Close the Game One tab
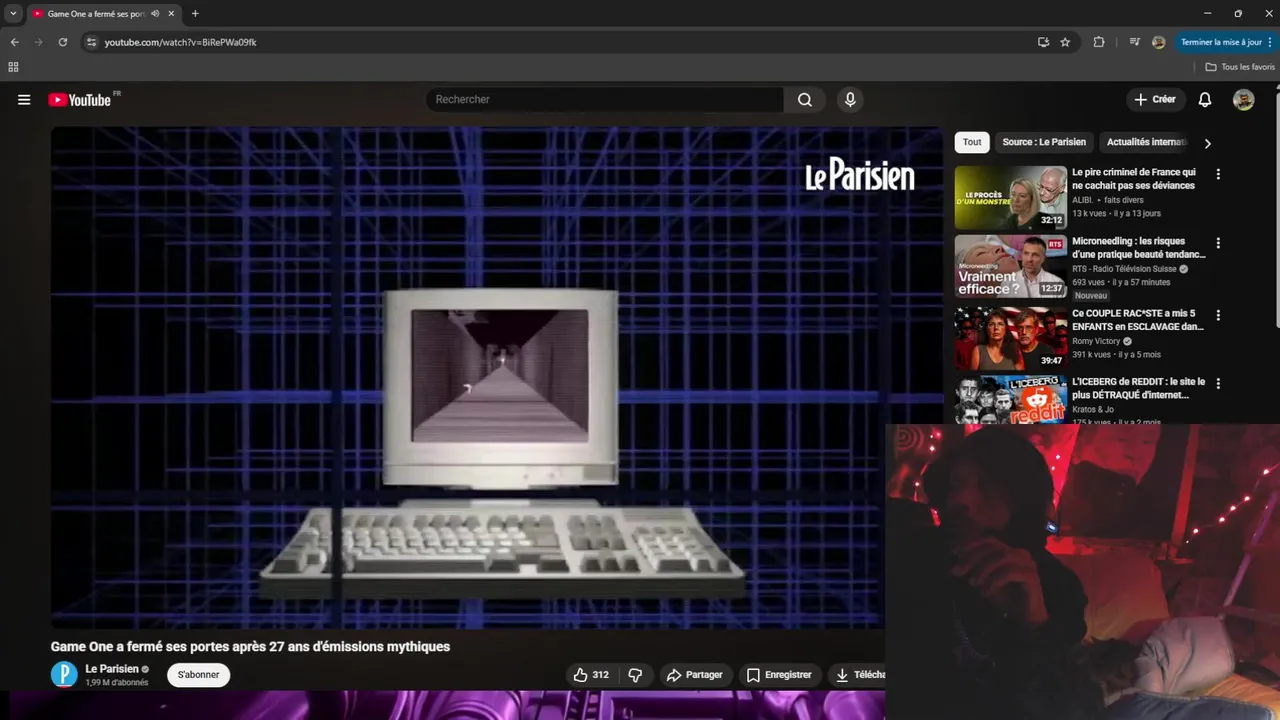Image resolution: width=1280 pixels, height=720 pixels. (x=171, y=14)
